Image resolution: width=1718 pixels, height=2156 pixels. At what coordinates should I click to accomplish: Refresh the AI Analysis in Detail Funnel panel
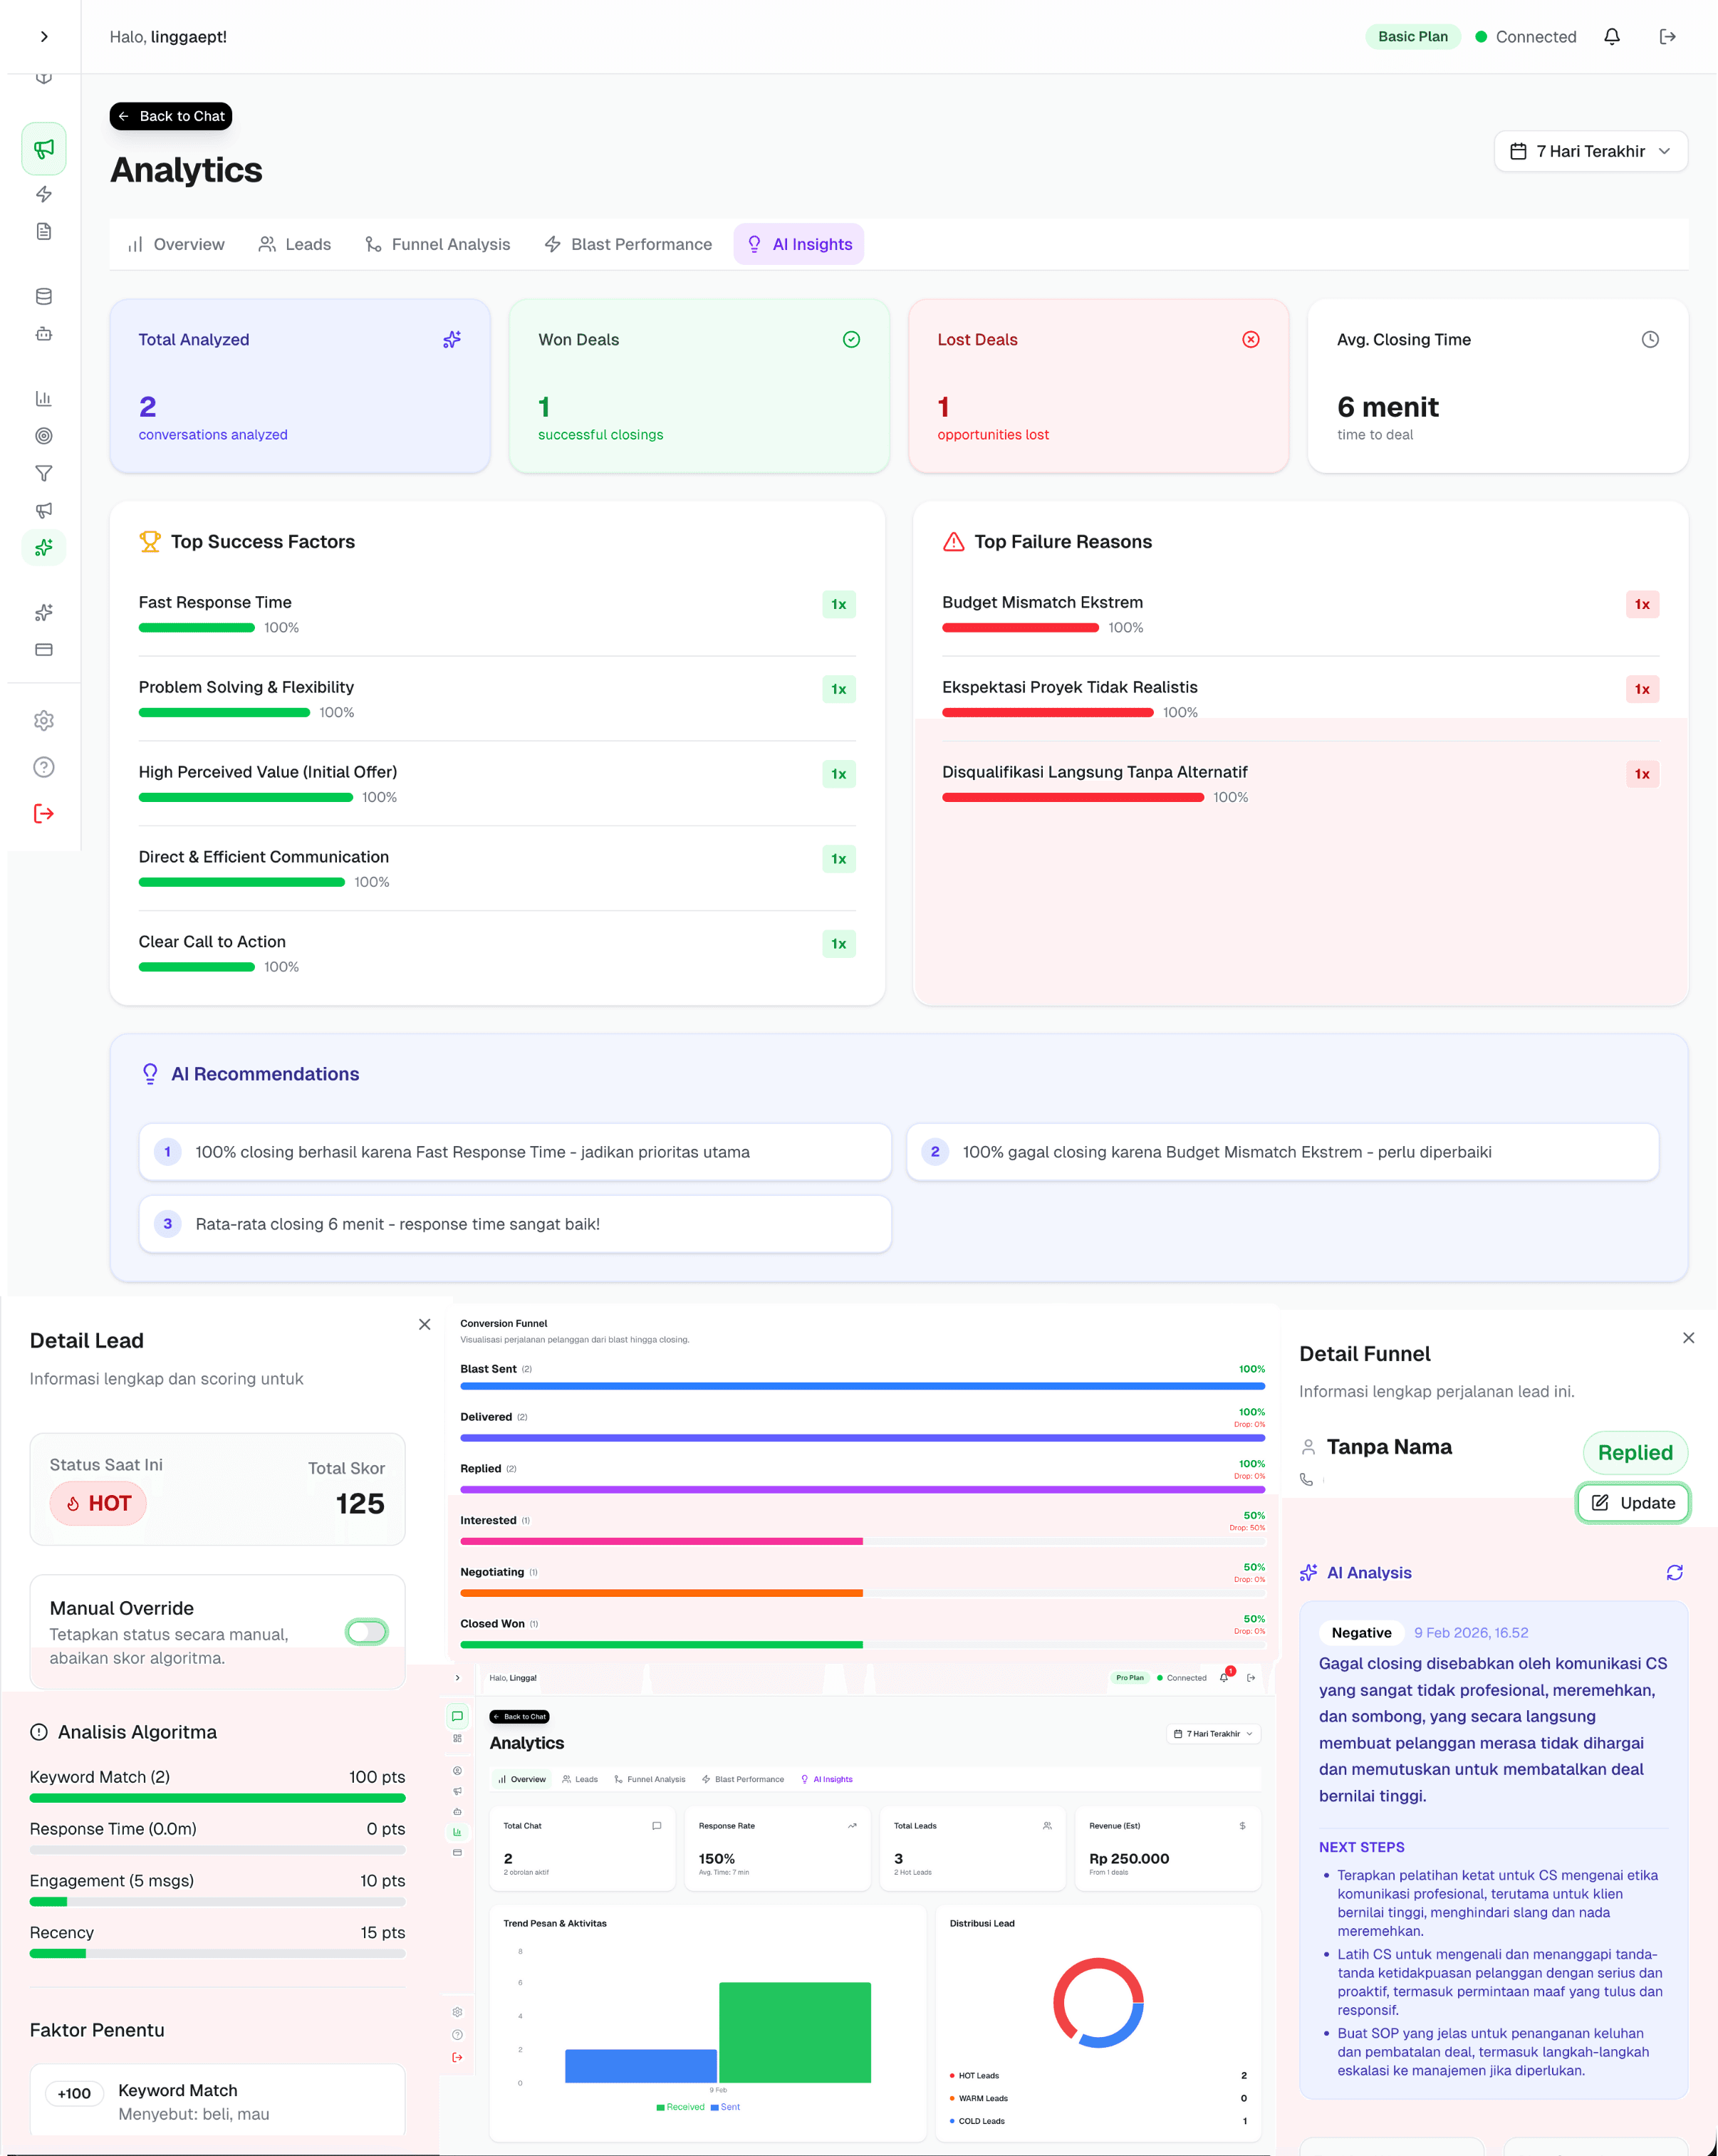(1676, 1572)
